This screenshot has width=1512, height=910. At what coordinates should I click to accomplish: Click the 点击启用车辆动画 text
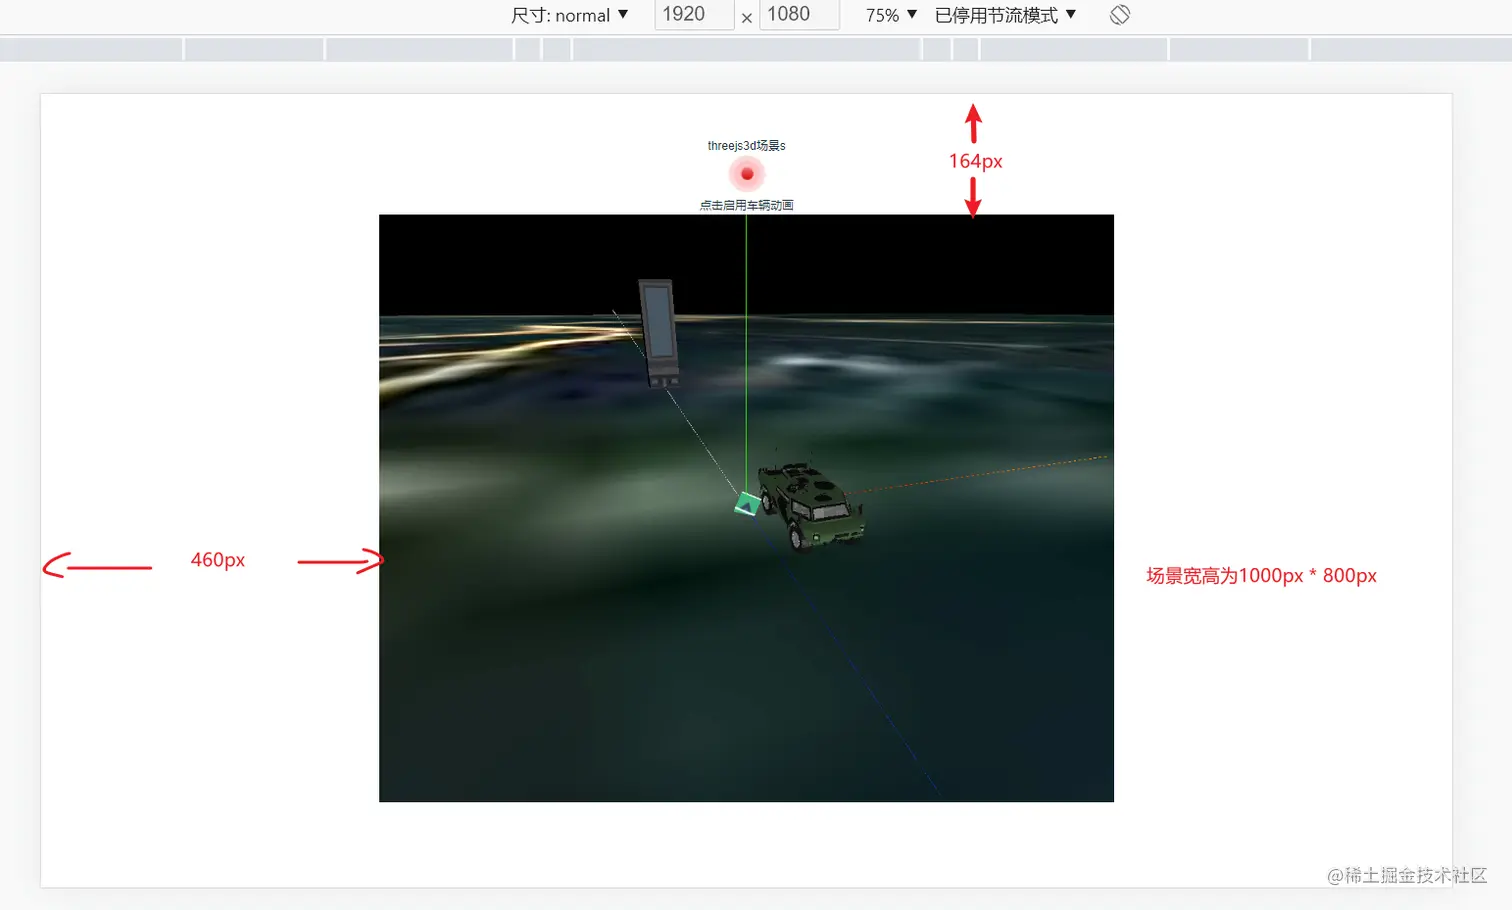[x=747, y=205]
